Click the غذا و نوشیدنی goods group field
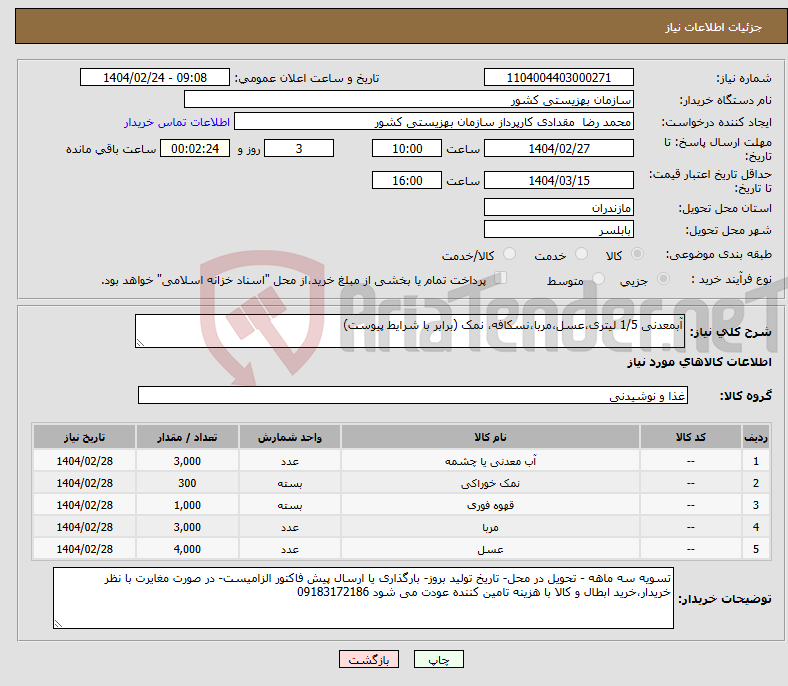This screenshot has width=788, height=686. coord(413,395)
